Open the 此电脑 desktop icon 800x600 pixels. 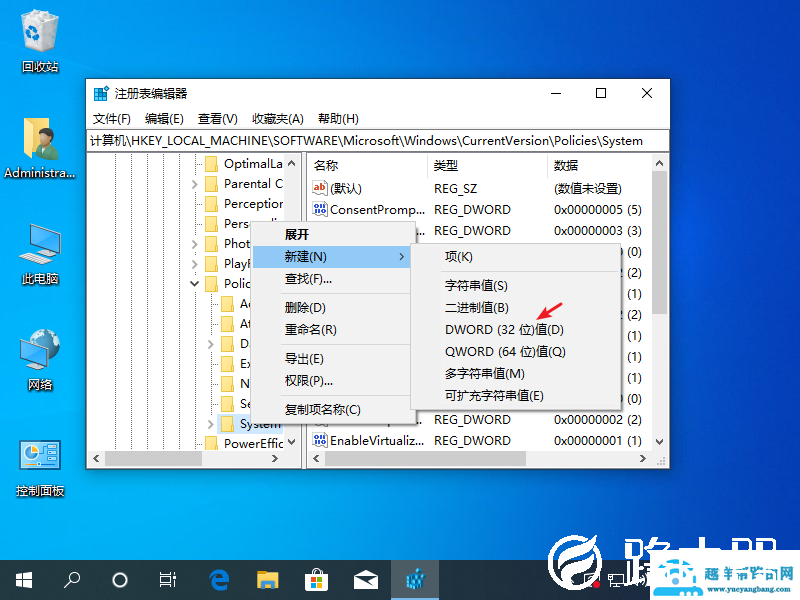coord(40,254)
